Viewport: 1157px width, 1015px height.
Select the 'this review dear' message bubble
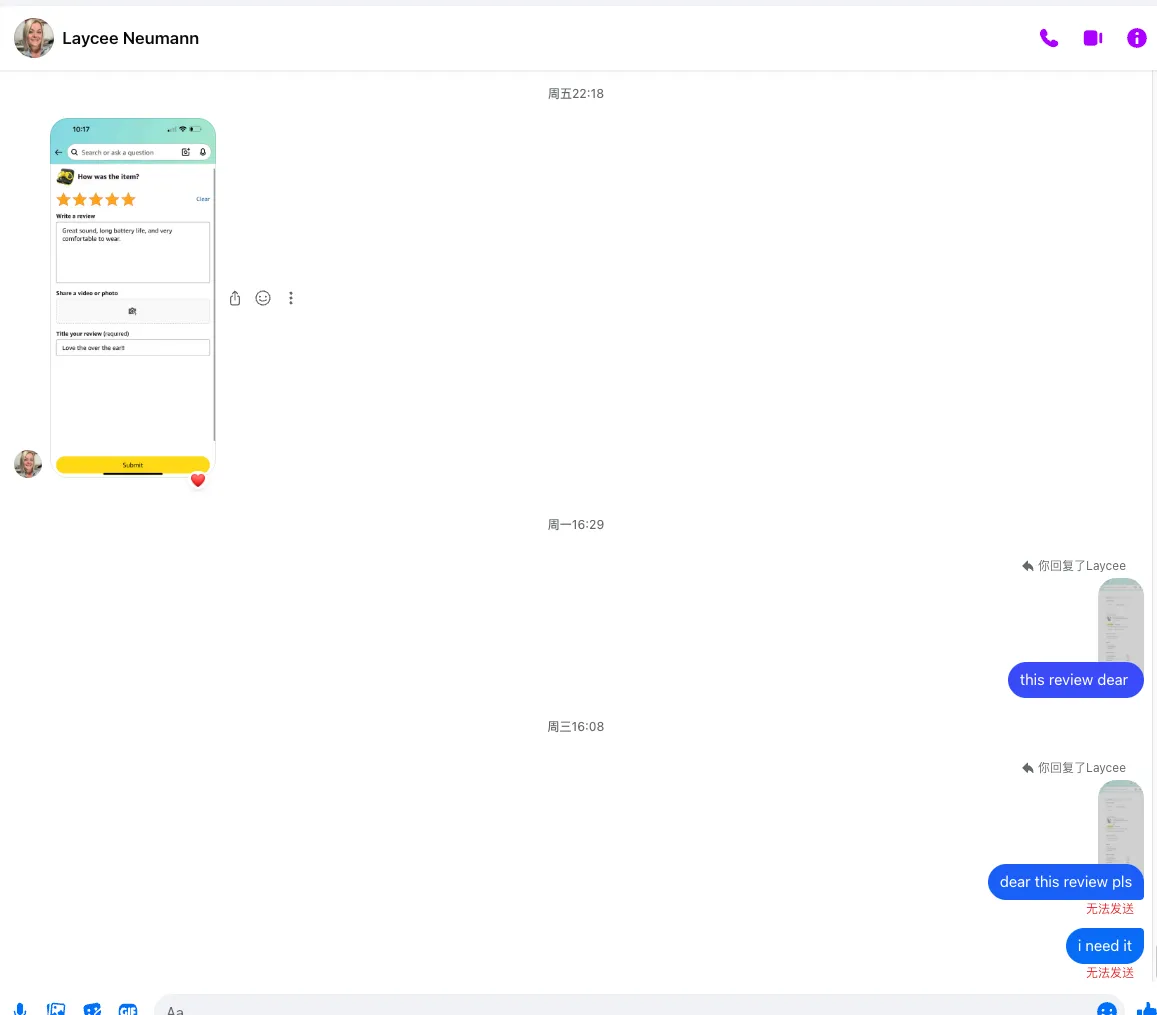[1075, 679]
